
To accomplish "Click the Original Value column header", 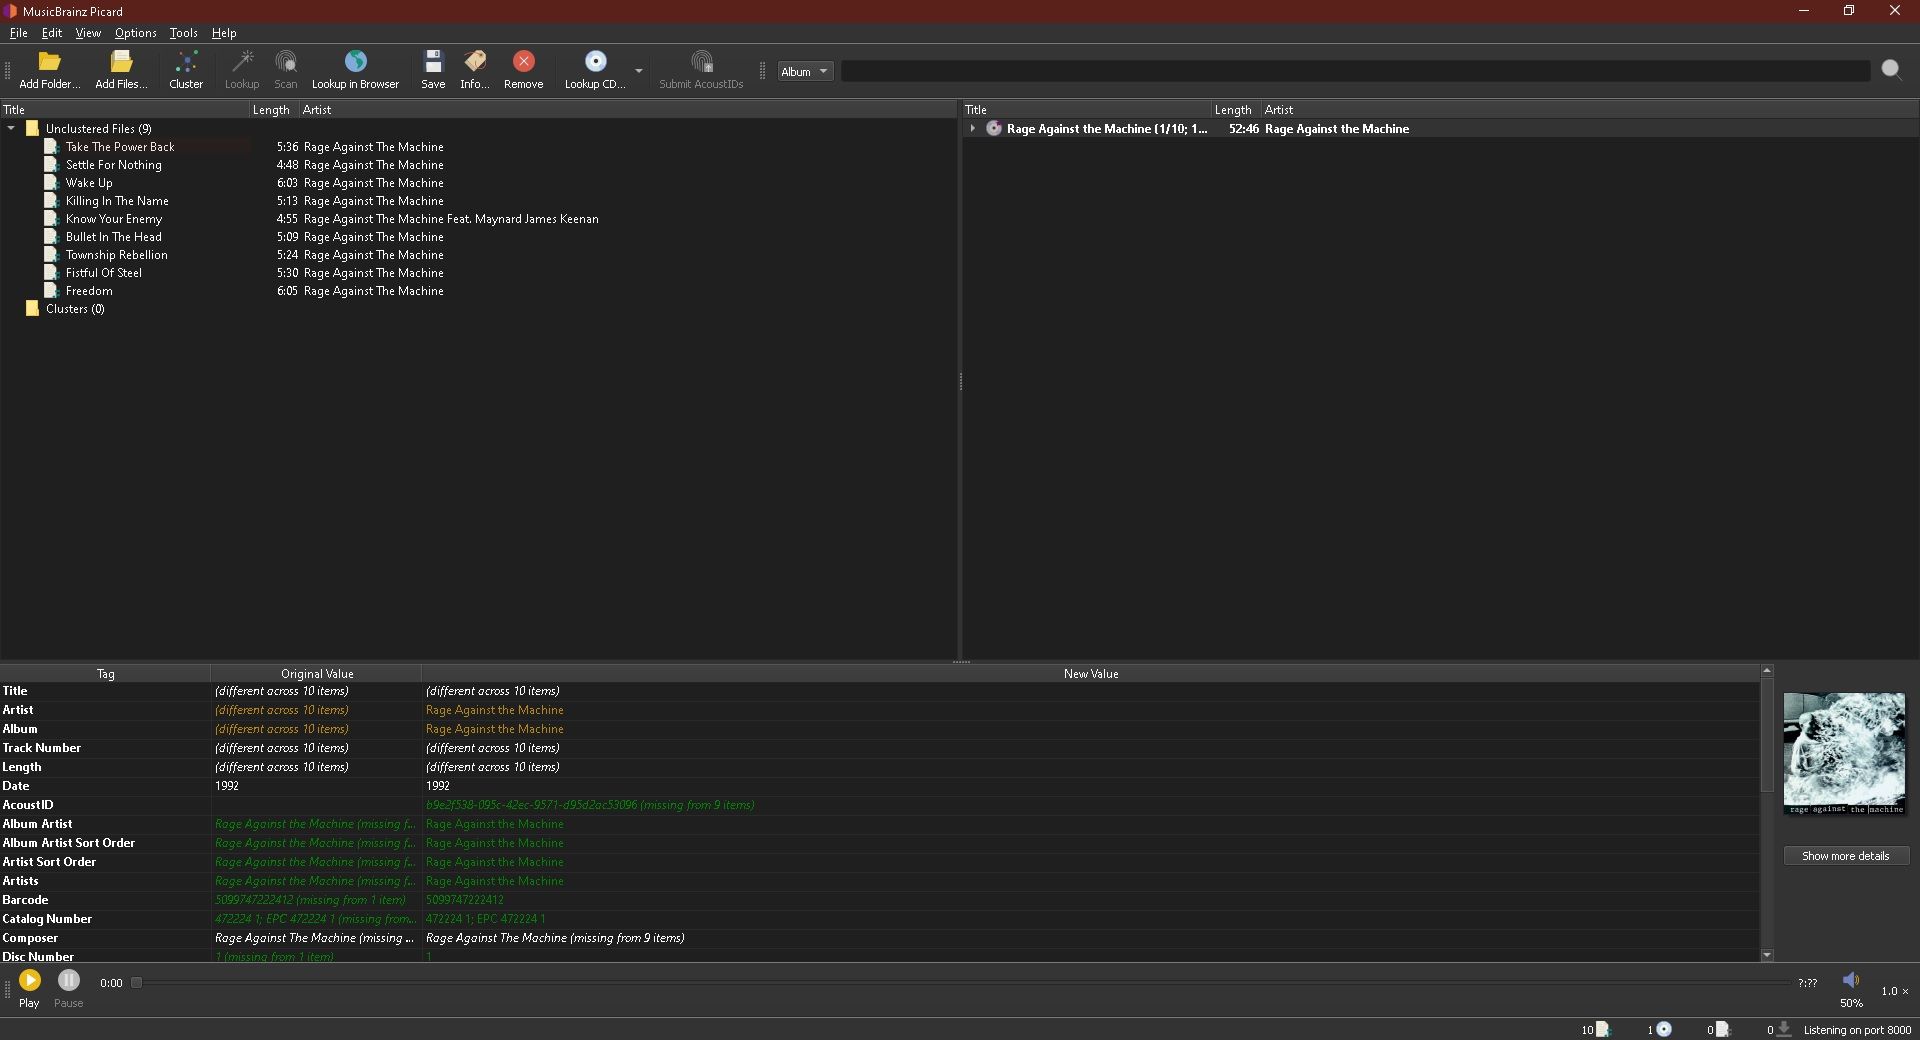I will [x=316, y=674].
